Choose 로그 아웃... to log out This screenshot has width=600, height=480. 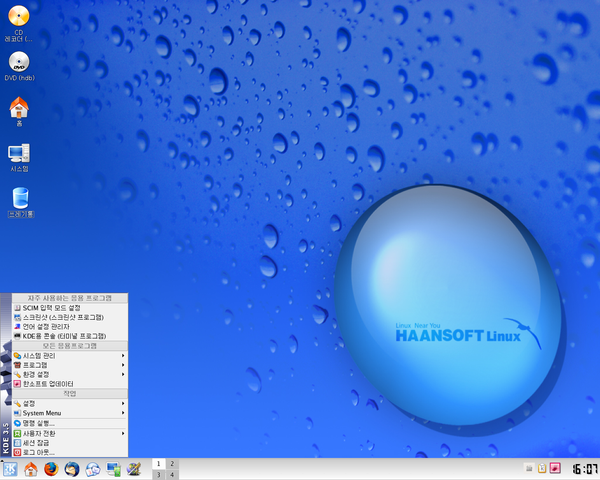[70, 452]
